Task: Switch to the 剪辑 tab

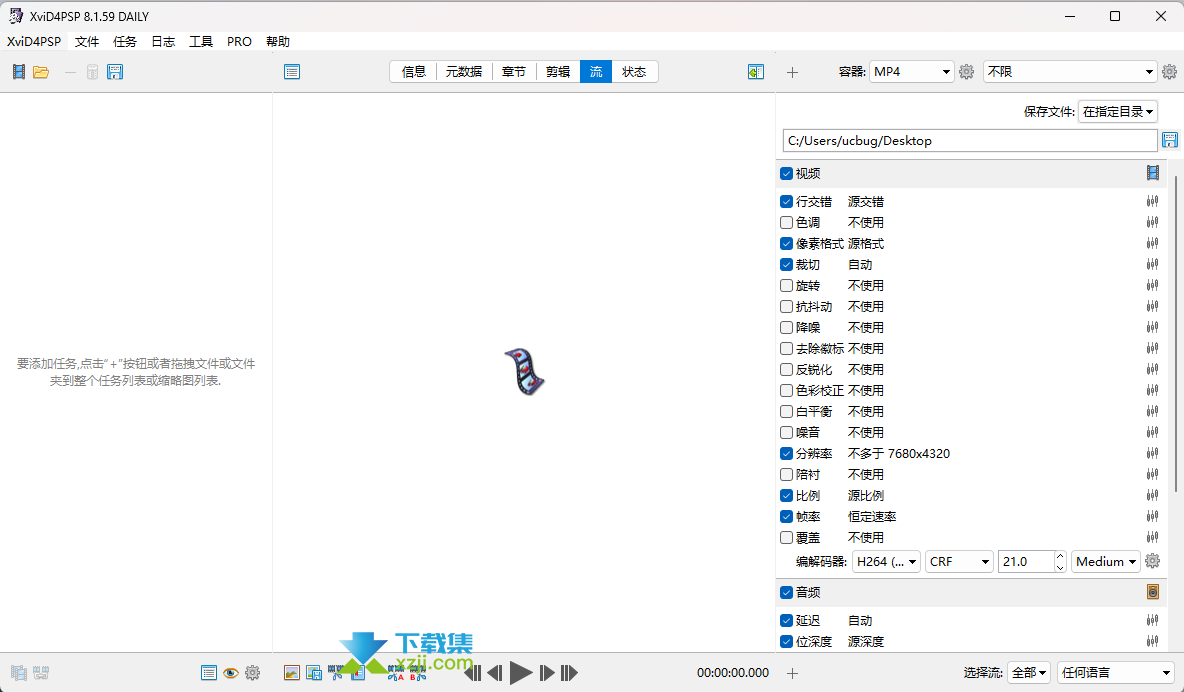Action: click(558, 72)
